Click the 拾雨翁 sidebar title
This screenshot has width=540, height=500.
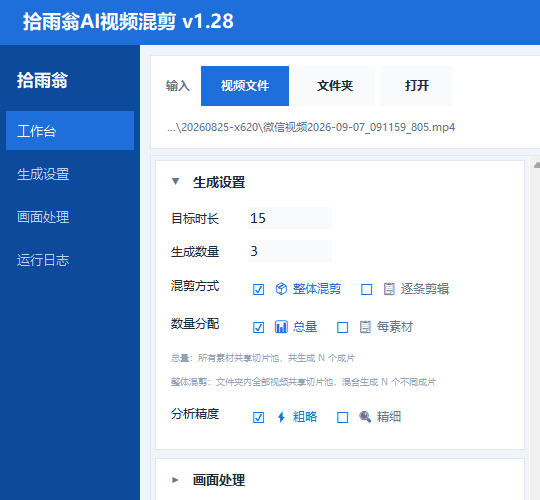pyautogui.click(x=42, y=80)
